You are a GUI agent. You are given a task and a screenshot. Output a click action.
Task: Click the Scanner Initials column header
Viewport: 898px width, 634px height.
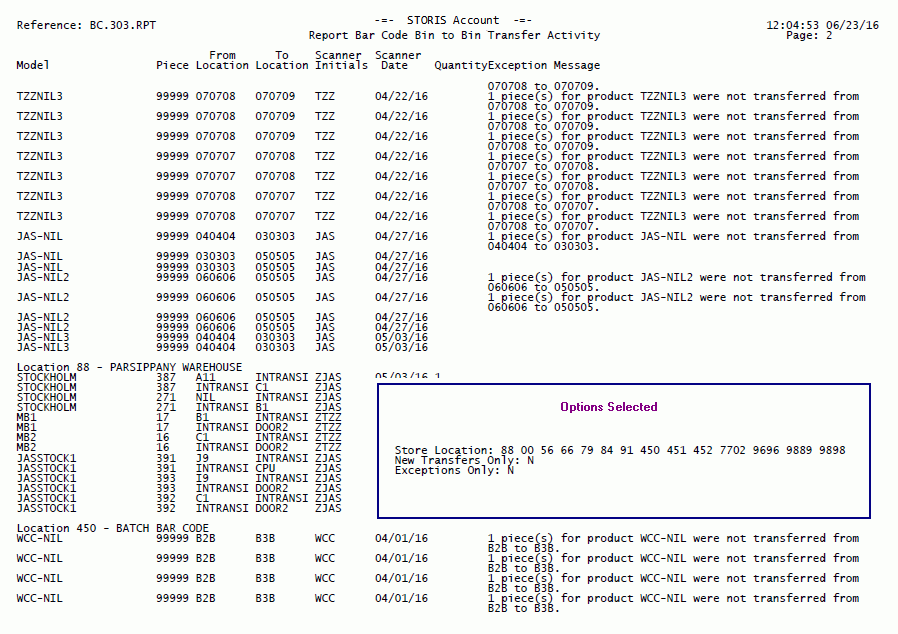pyautogui.click(x=338, y=61)
